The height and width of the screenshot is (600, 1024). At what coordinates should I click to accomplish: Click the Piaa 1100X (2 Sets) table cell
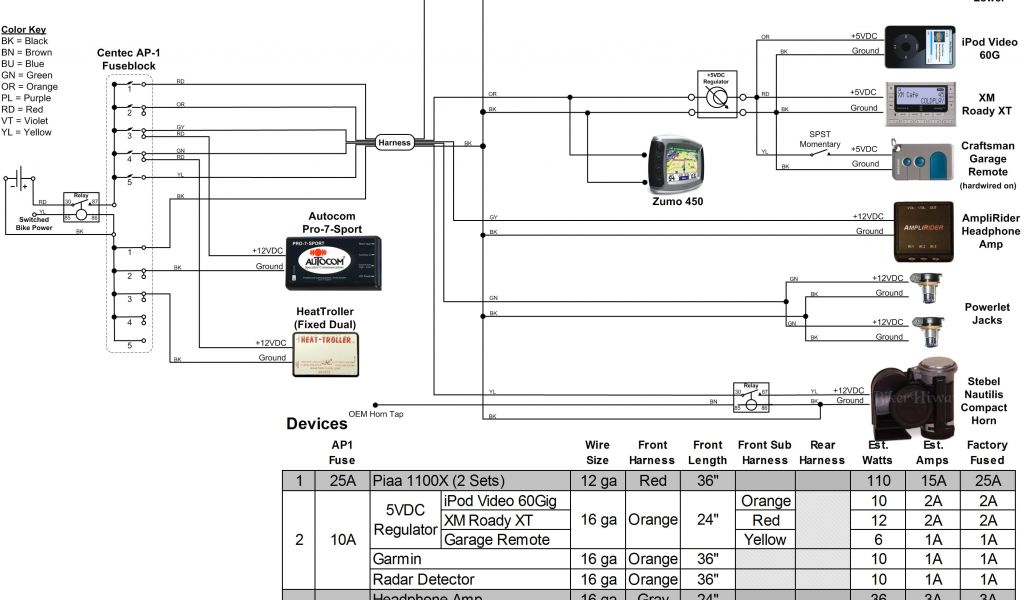point(469,481)
